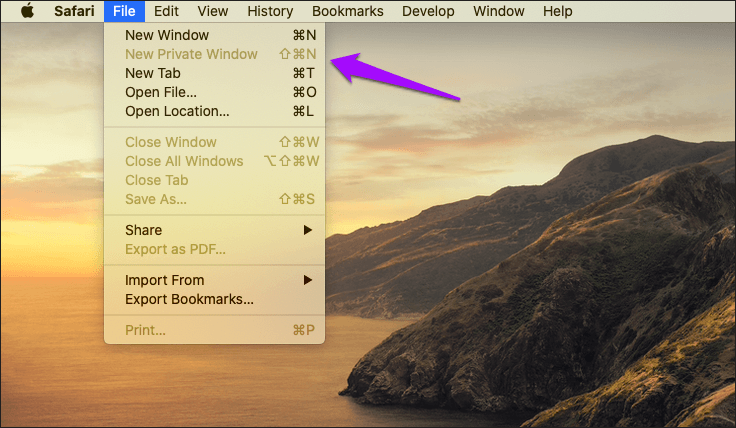This screenshot has width=736, height=428.
Task: Click the Save As… menu entry
Action: click(x=214, y=199)
